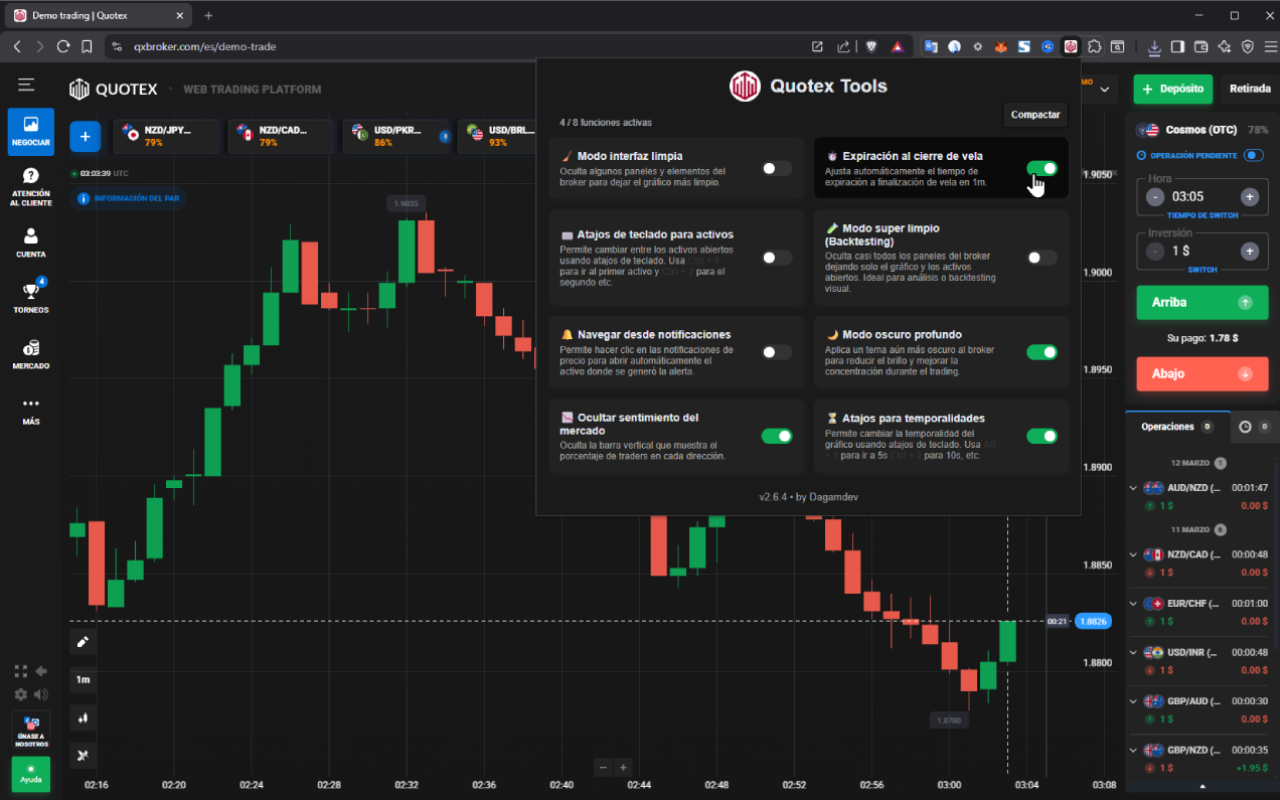This screenshot has height=800, width=1280.
Task: Enable Modo interfaz limpia toggle
Action: tap(777, 168)
